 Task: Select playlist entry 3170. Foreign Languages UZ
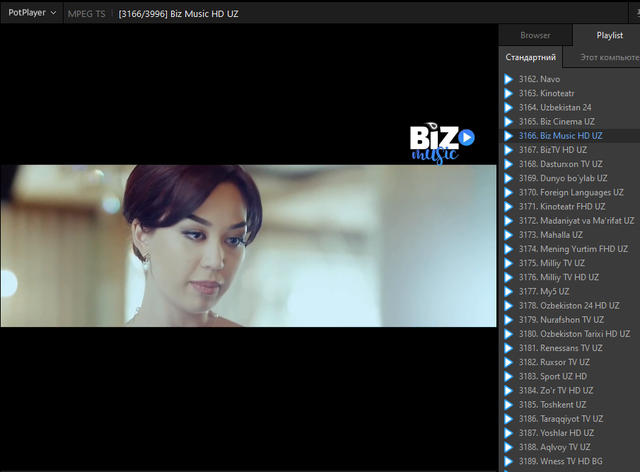point(570,192)
